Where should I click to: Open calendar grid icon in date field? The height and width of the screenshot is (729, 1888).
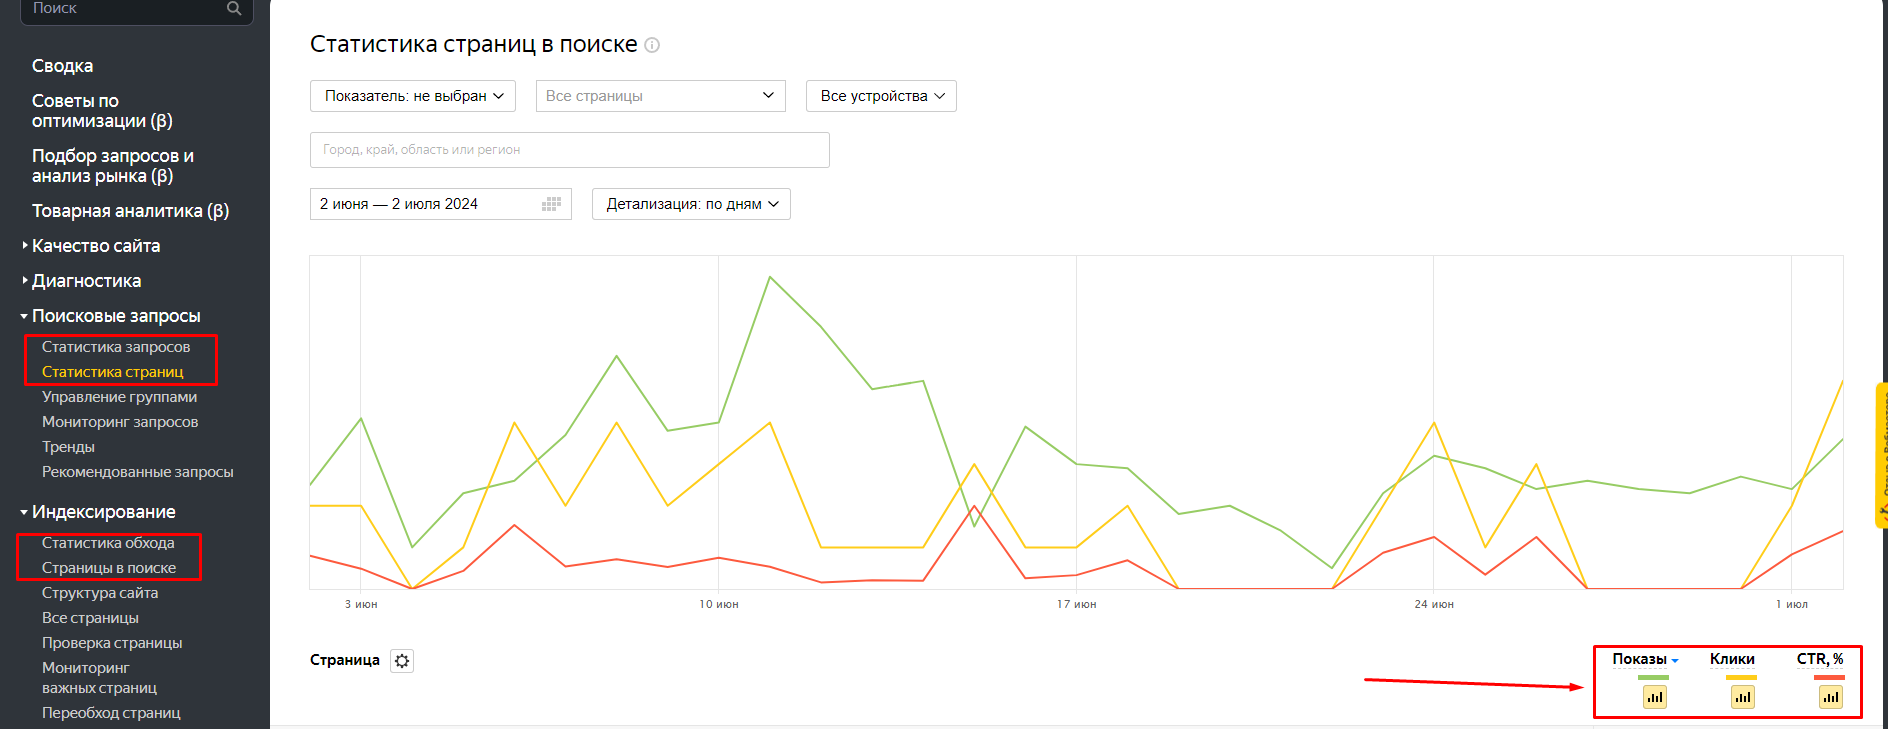[551, 204]
